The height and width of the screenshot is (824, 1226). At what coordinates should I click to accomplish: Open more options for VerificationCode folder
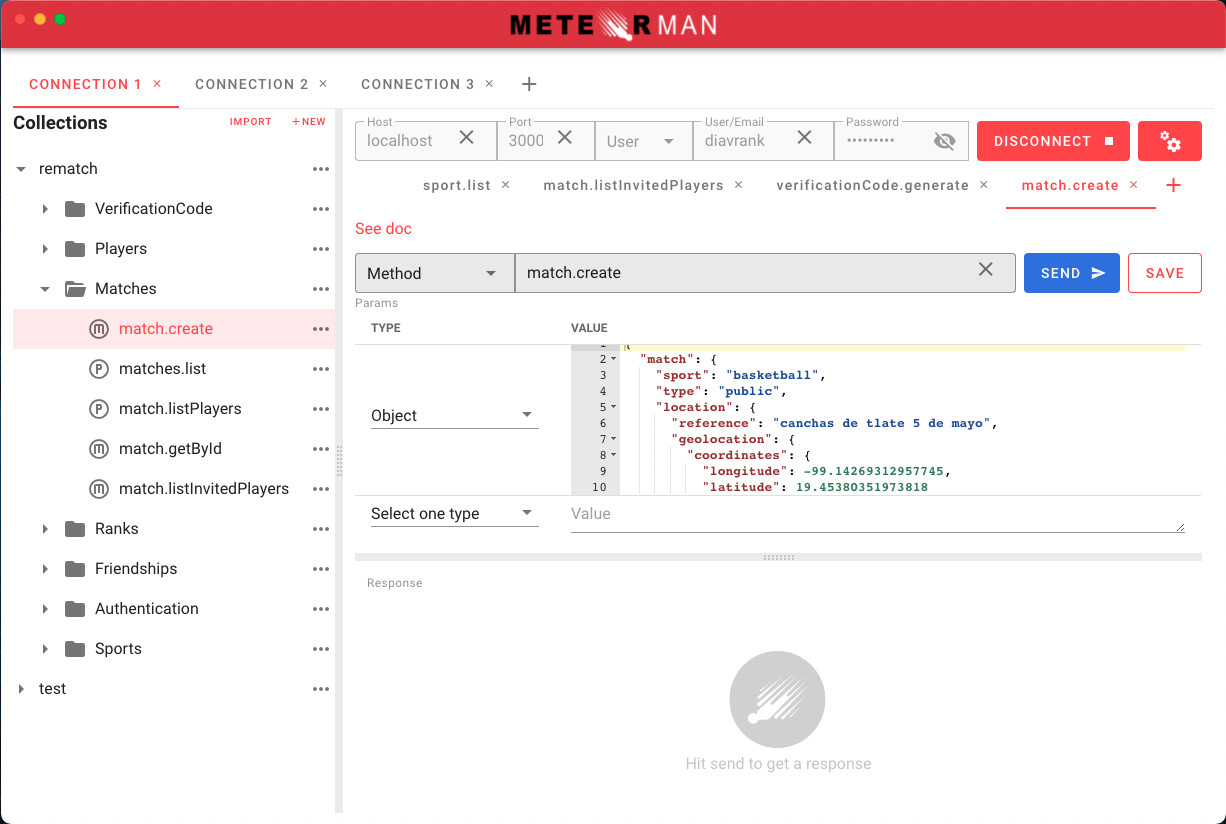[320, 209]
